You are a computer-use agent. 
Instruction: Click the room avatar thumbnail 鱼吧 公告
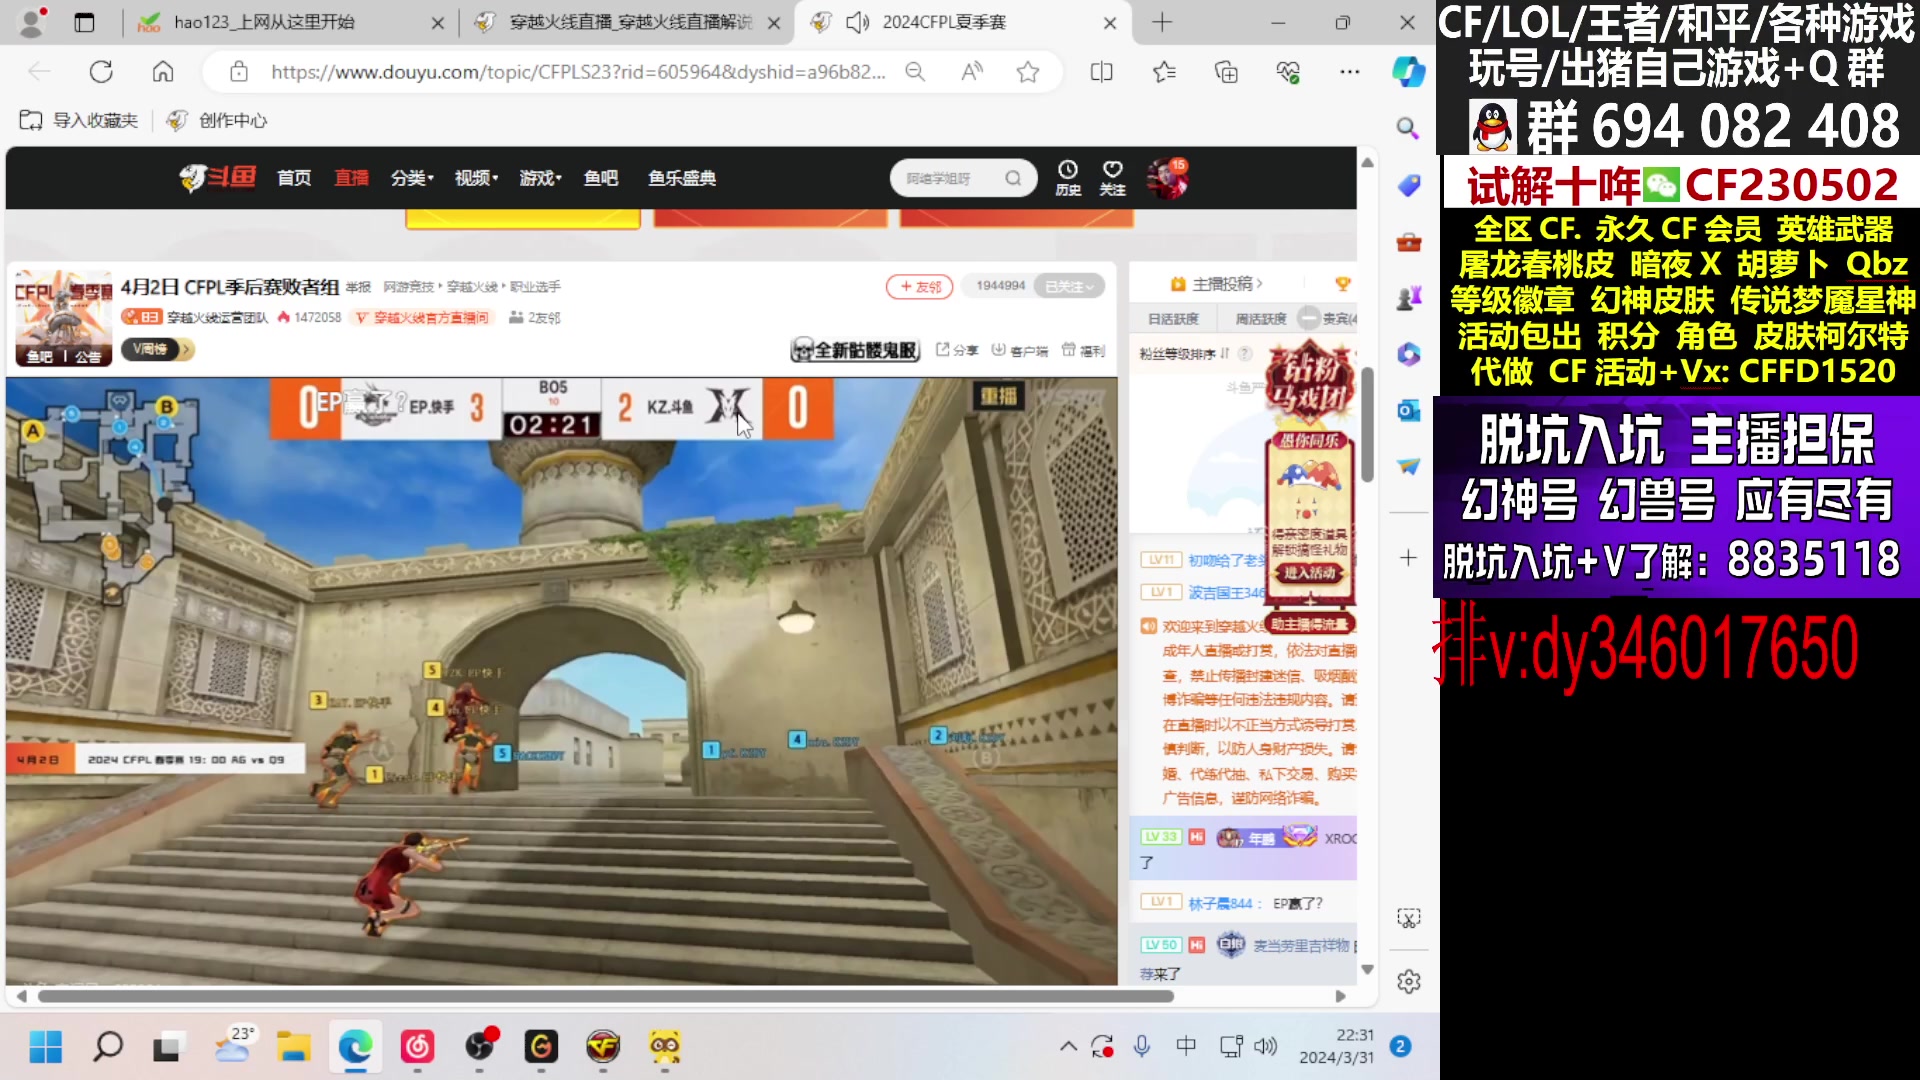click(63, 318)
